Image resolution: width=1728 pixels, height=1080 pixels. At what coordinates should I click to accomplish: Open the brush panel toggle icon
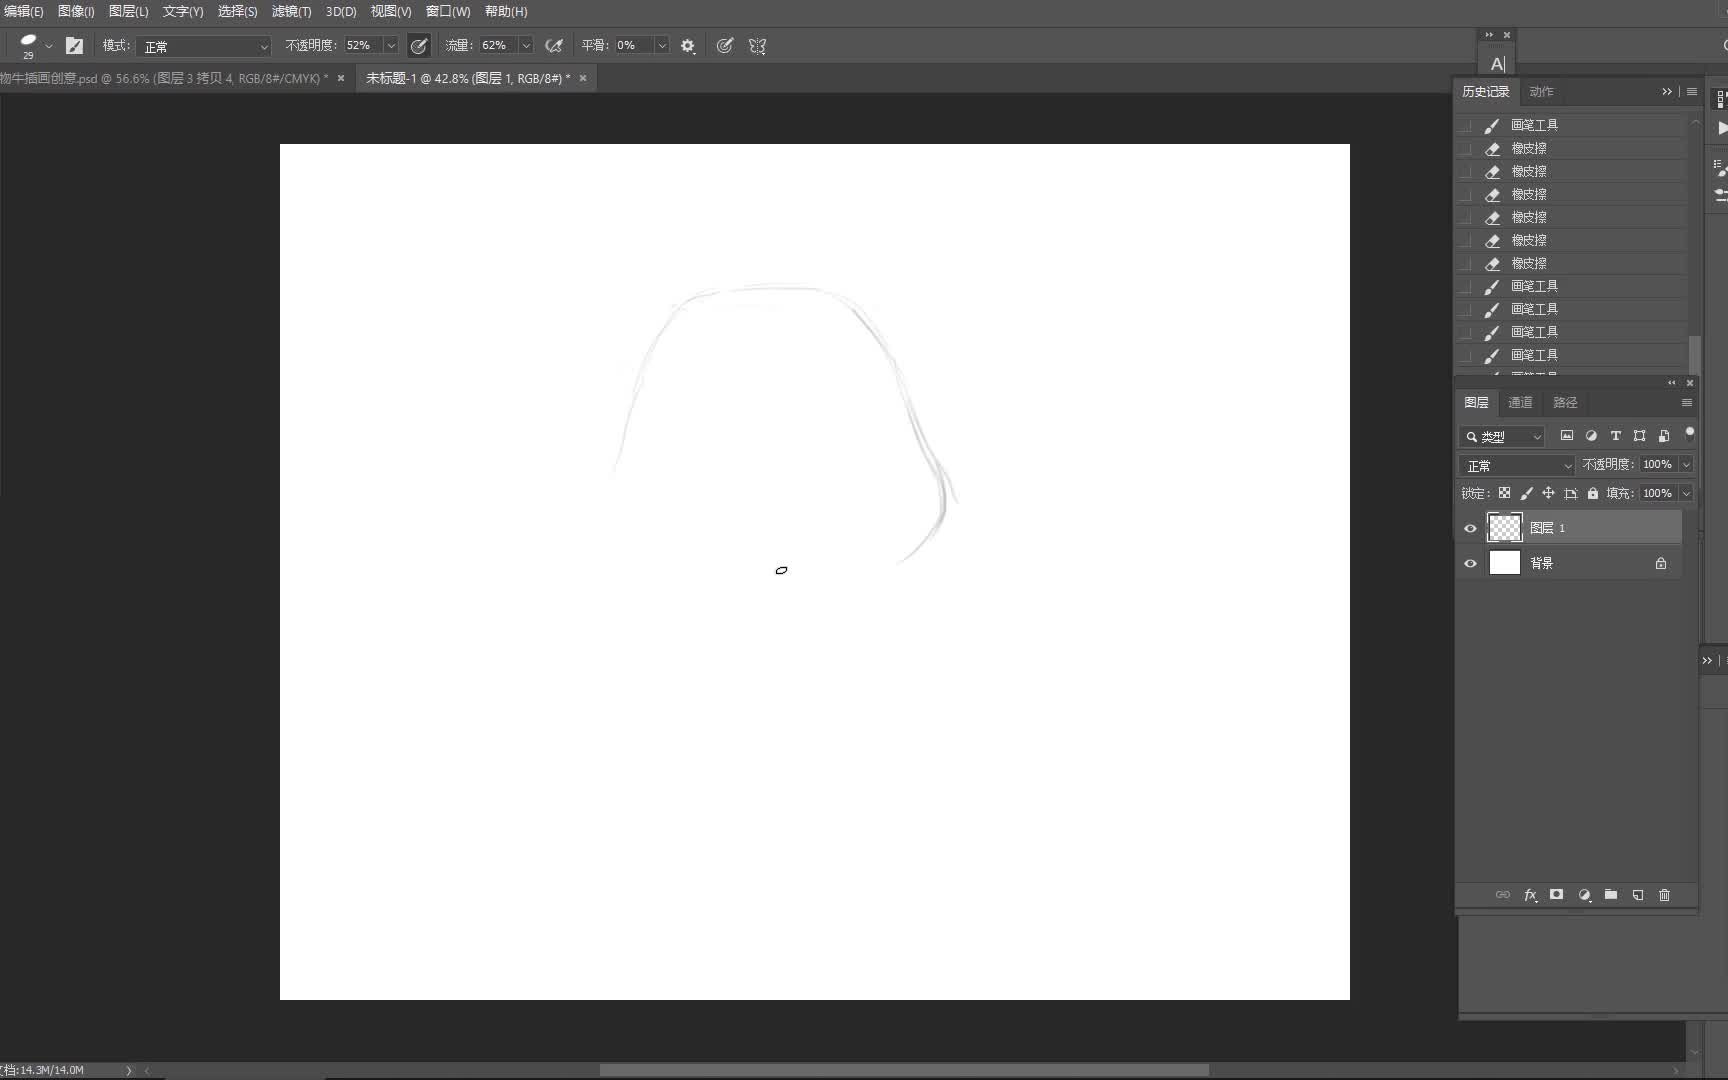click(x=74, y=45)
